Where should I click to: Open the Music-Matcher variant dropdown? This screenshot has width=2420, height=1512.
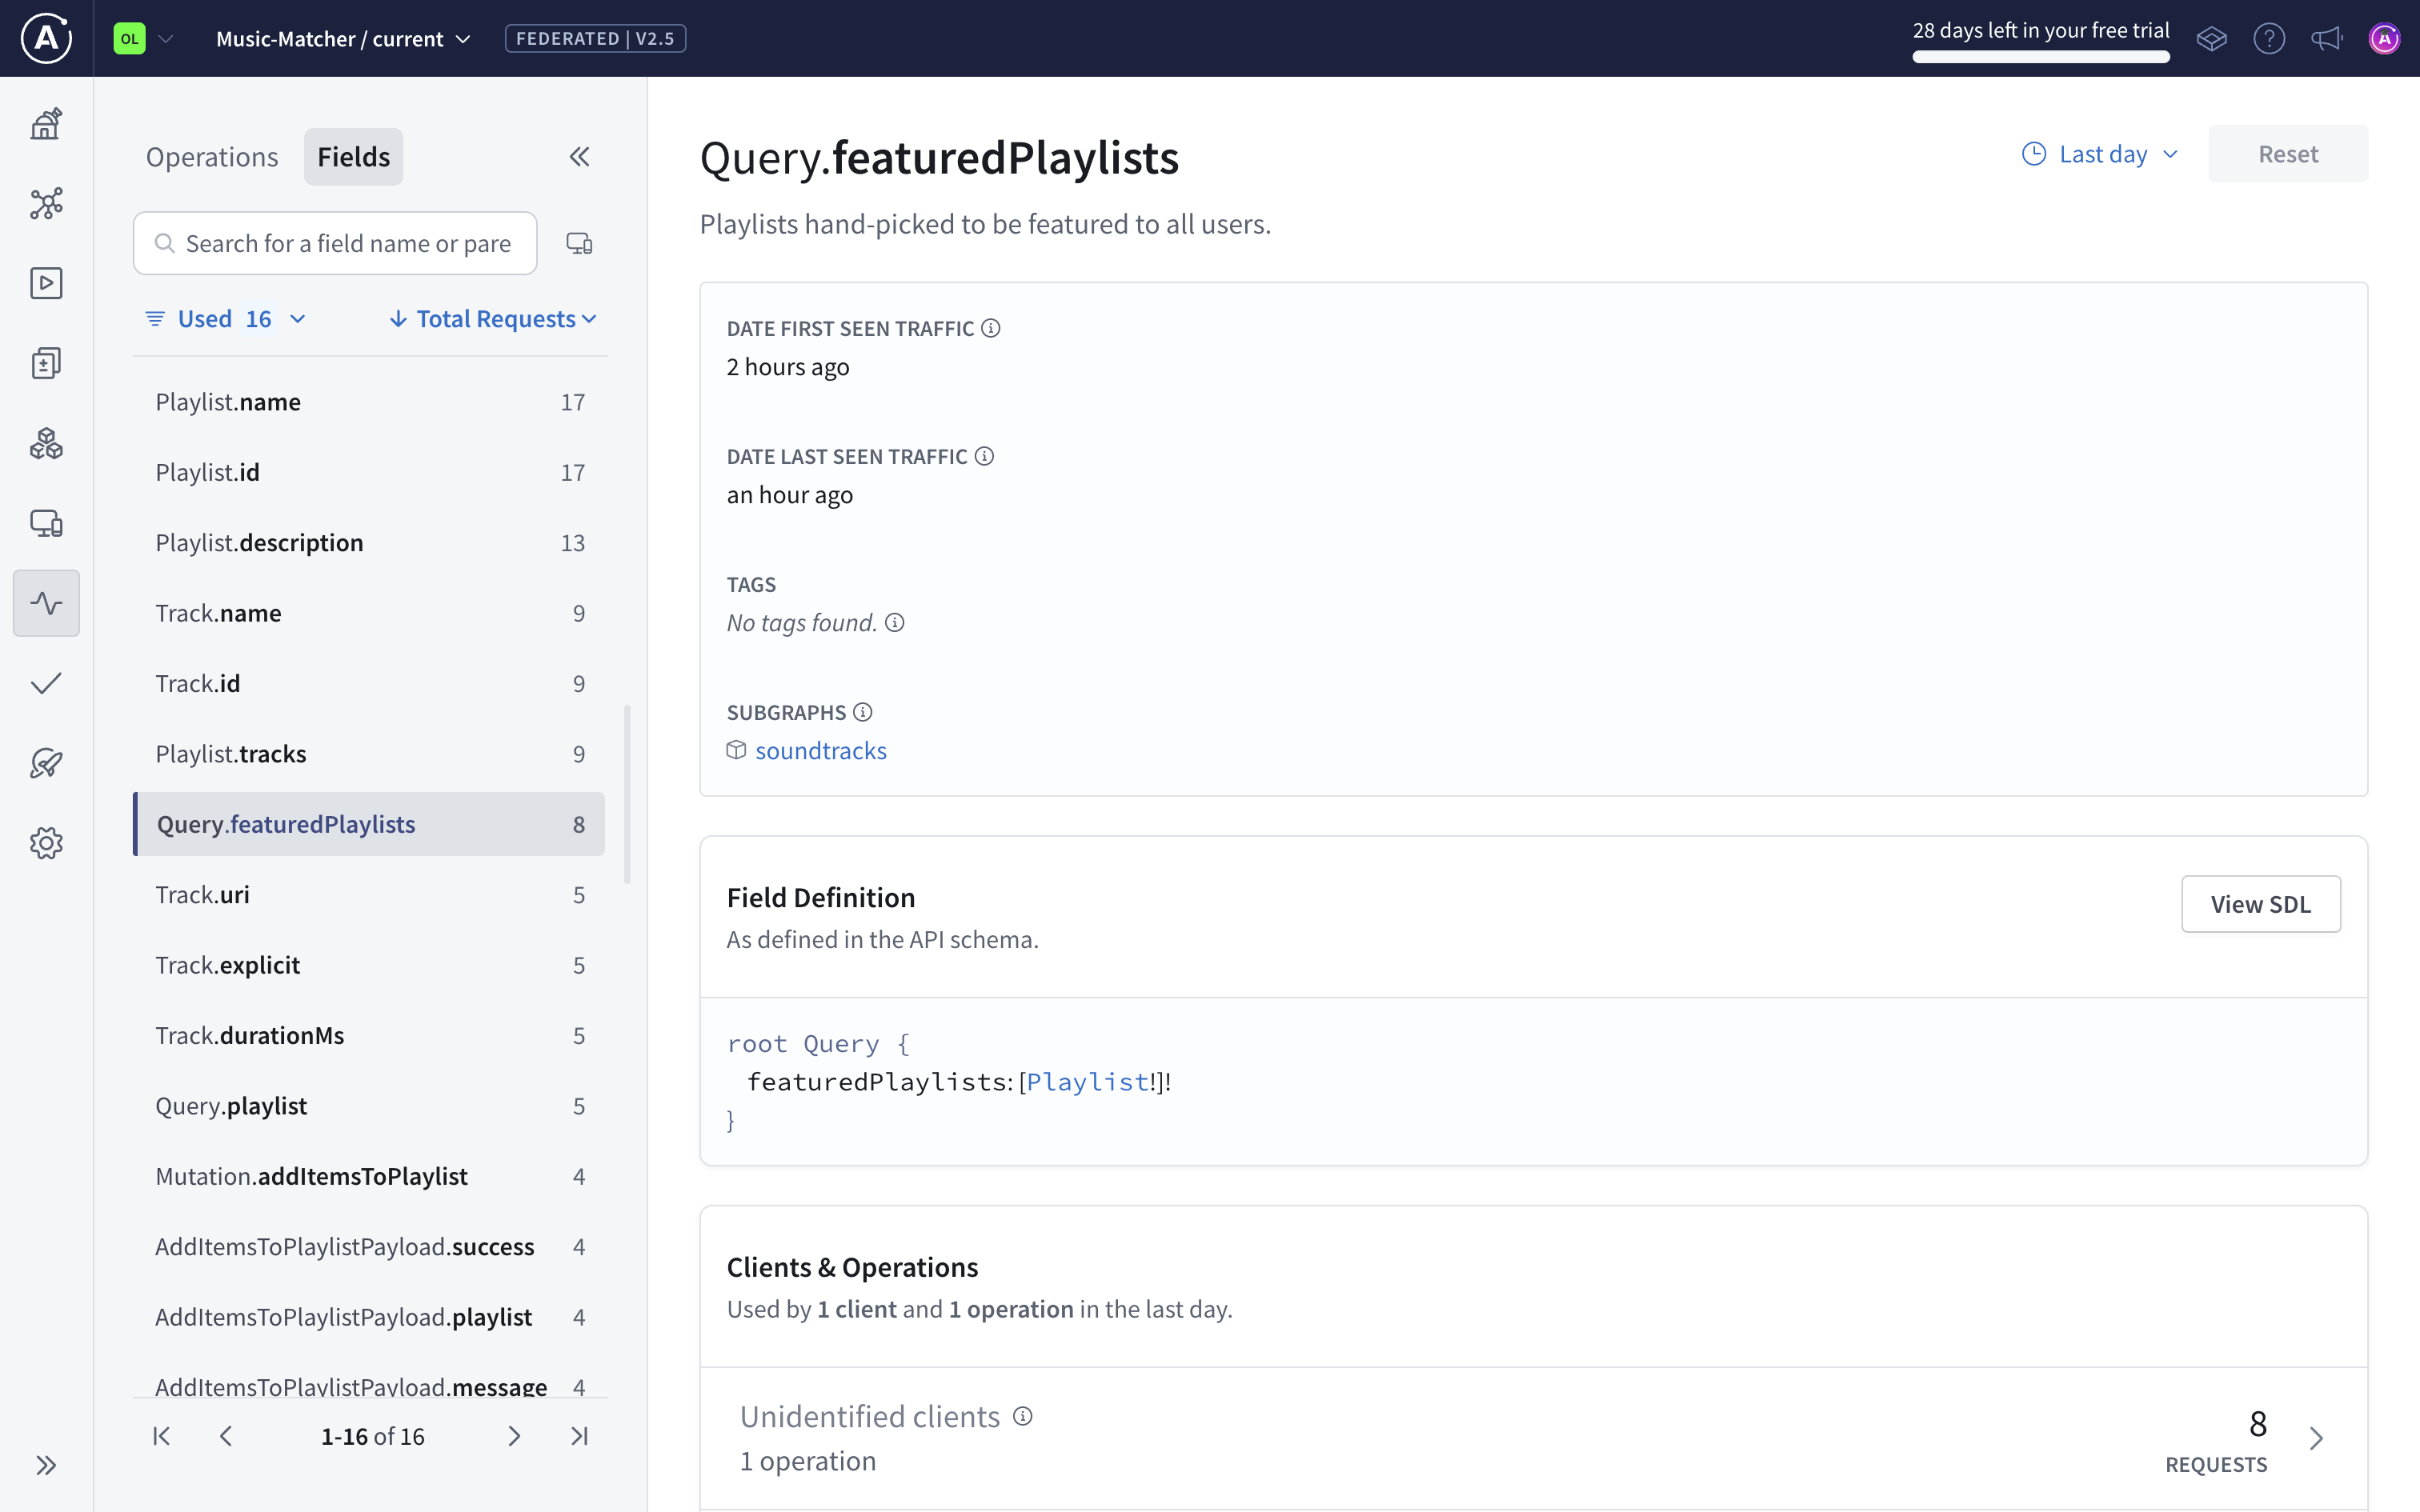(342, 38)
